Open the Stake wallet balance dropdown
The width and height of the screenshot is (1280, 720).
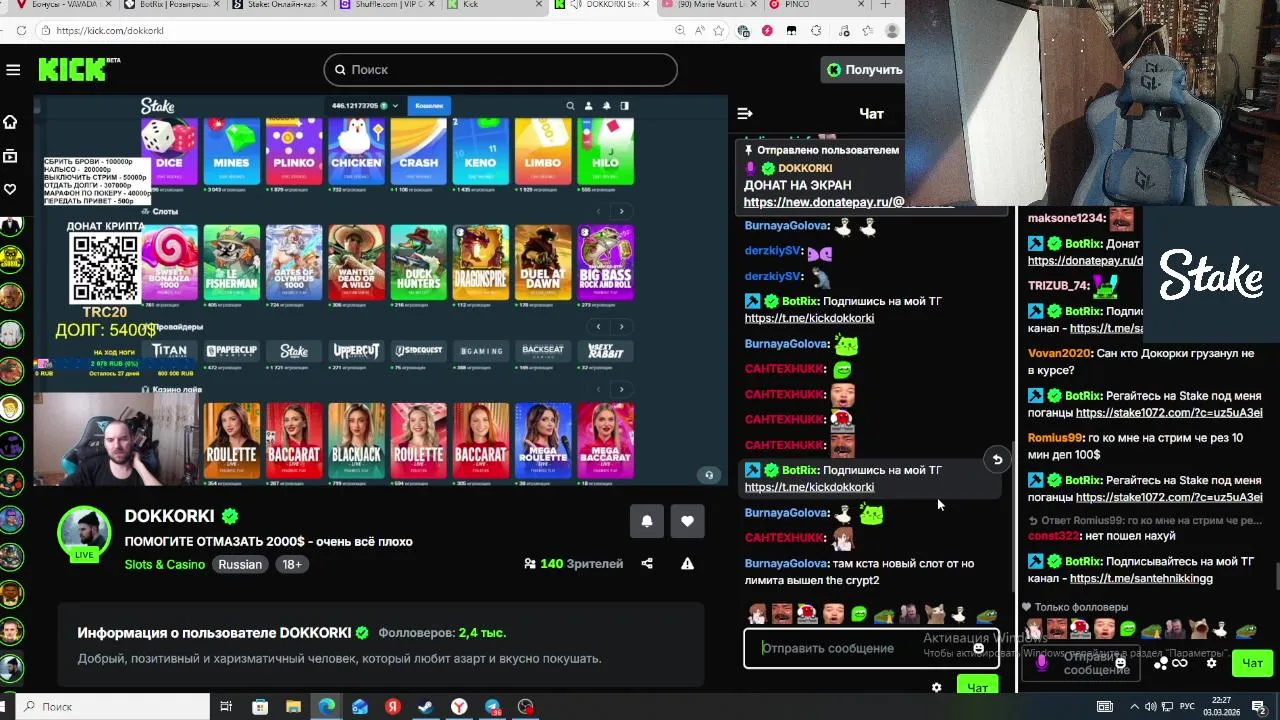click(365, 106)
